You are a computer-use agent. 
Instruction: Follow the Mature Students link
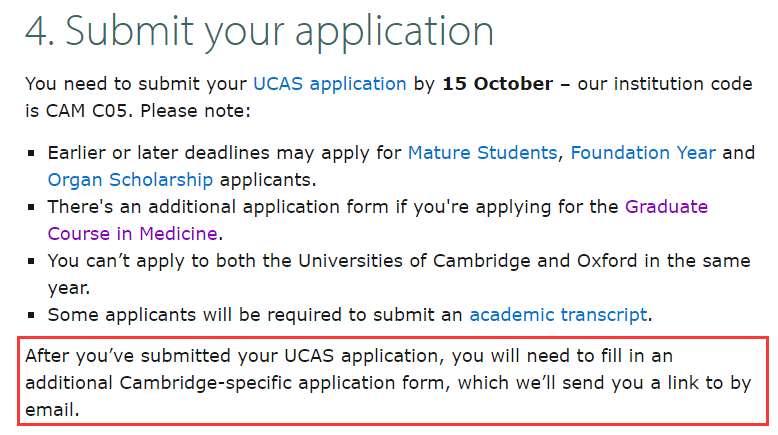(x=481, y=153)
